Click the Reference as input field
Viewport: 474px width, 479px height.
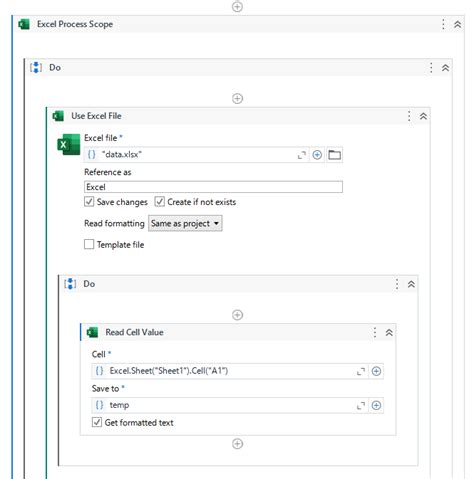tap(213, 187)
